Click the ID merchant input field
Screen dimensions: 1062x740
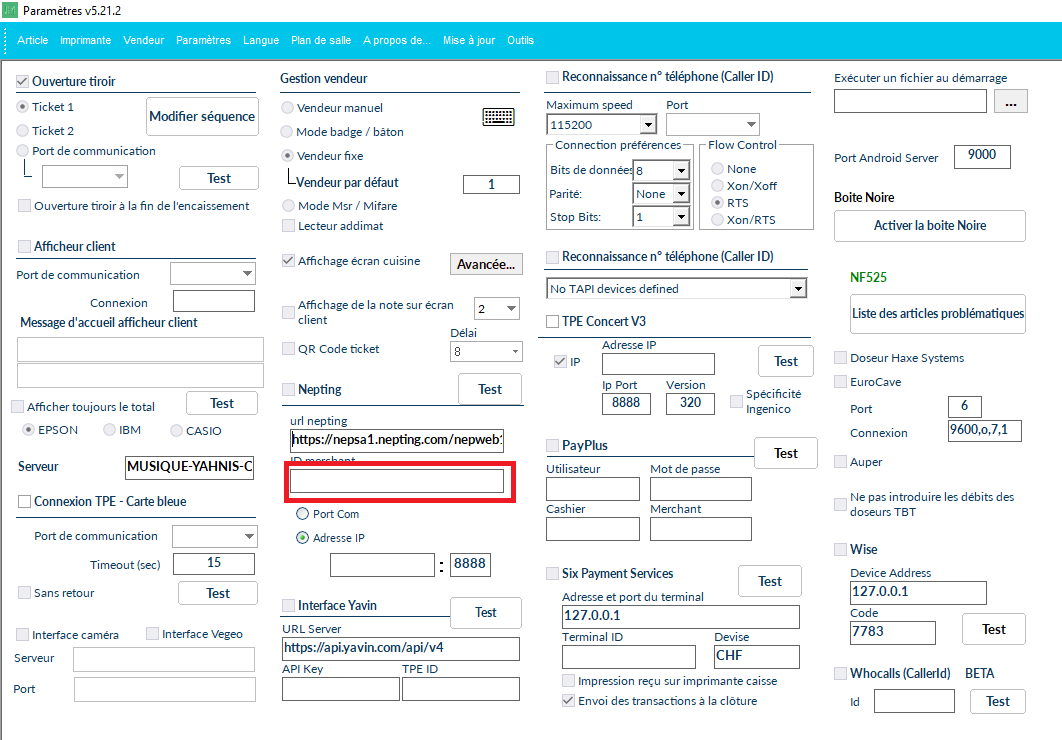coord(397,482)
